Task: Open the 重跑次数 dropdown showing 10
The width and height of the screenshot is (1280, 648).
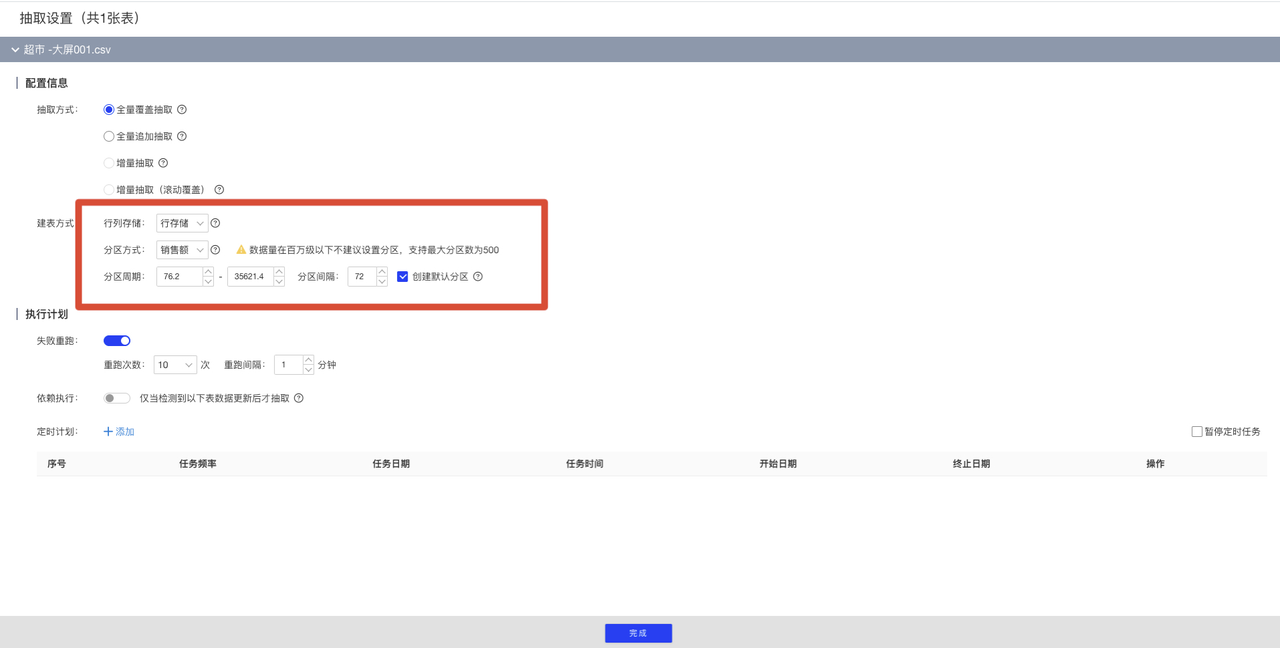Action: (x=175, y=365)
